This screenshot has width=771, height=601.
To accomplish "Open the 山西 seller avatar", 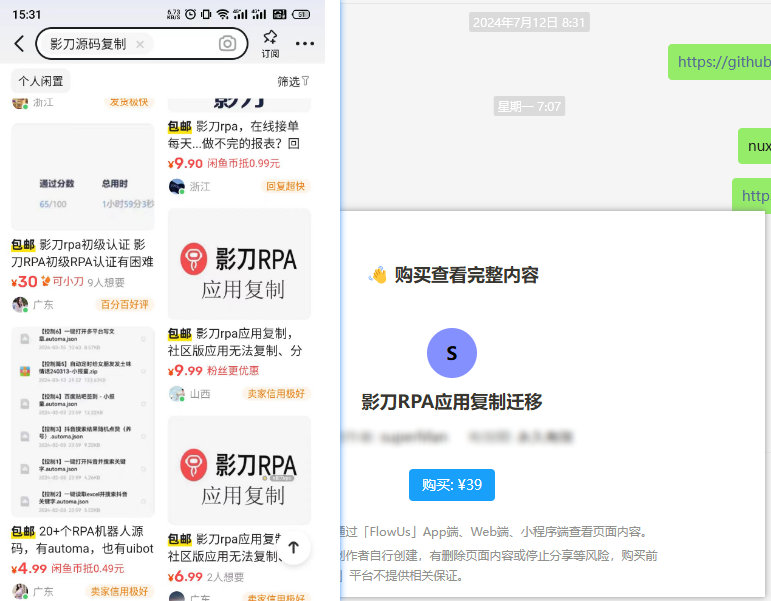I will click(x=177, y=393).
